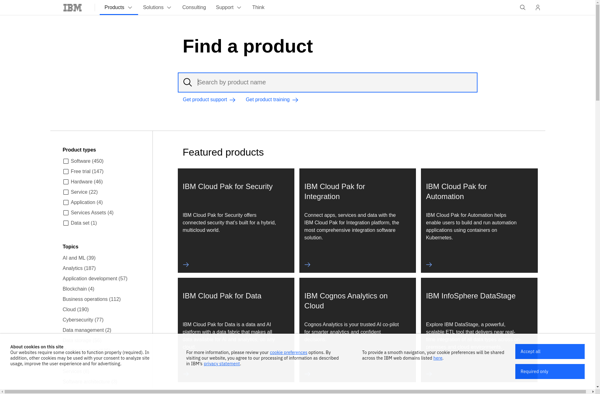The height and width of the screenshot is (394, 600).
Task: Open the IBM Cloud Pak for Security title
Action: [x=228, y=187]
